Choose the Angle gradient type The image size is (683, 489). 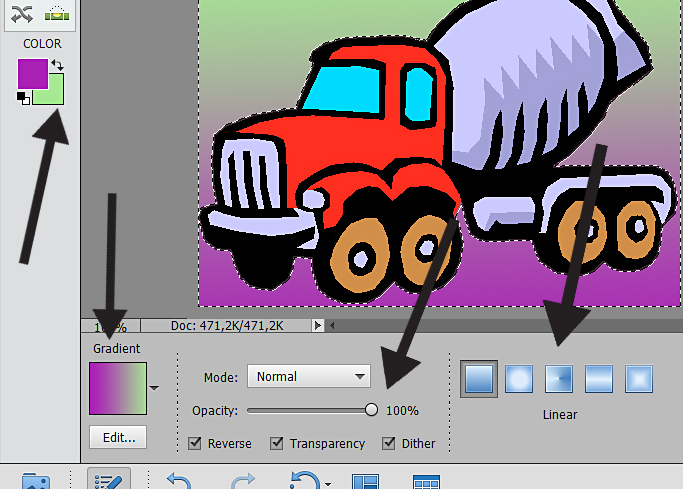click(558, 379)
